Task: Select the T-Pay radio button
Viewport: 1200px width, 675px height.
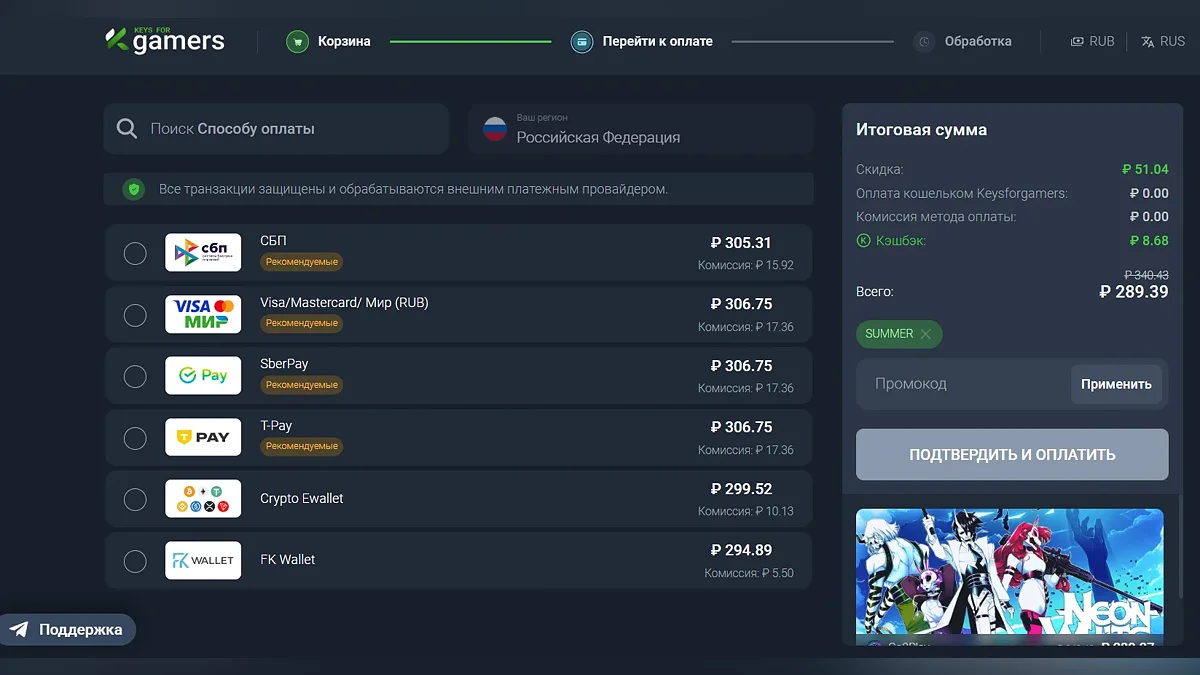Action: click(x=135, y=438)
